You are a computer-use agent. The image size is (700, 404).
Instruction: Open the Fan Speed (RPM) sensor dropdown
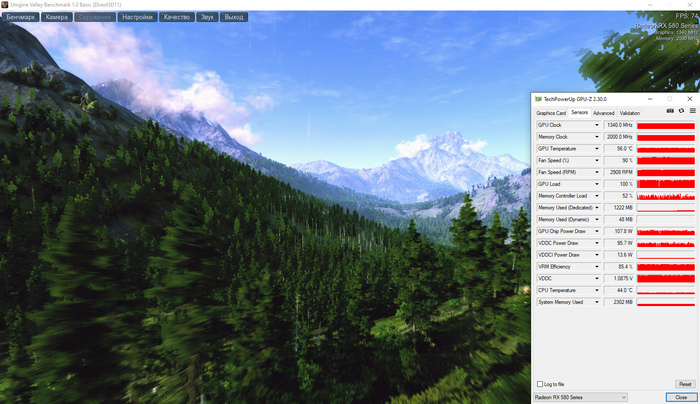click(x=596, y=172)
